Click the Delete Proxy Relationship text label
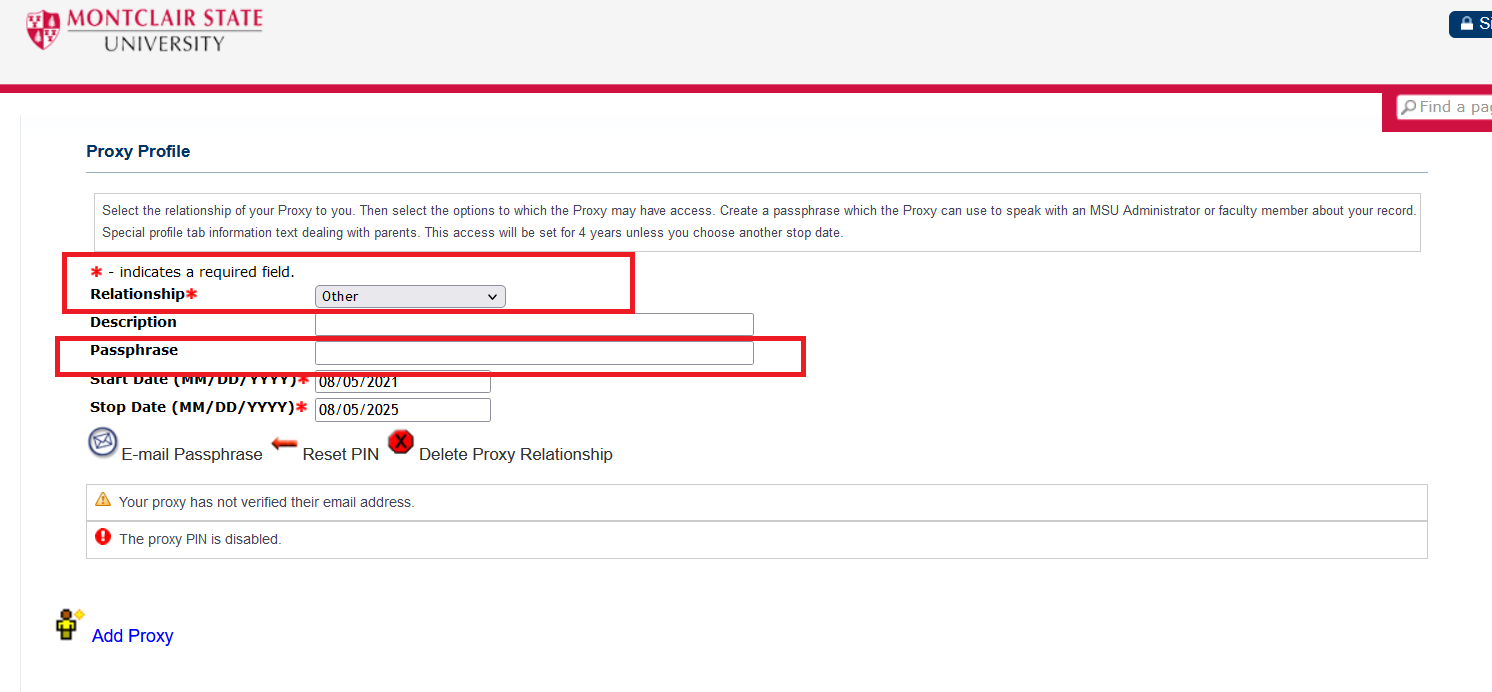The width and height of the screenshot is (1492, 692). click(x=515, y=454)
